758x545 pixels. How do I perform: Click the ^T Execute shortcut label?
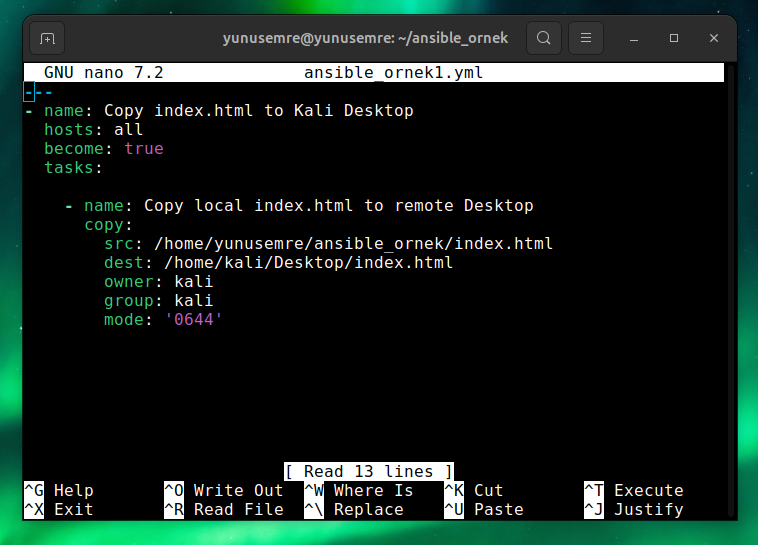tap(633, 490)
